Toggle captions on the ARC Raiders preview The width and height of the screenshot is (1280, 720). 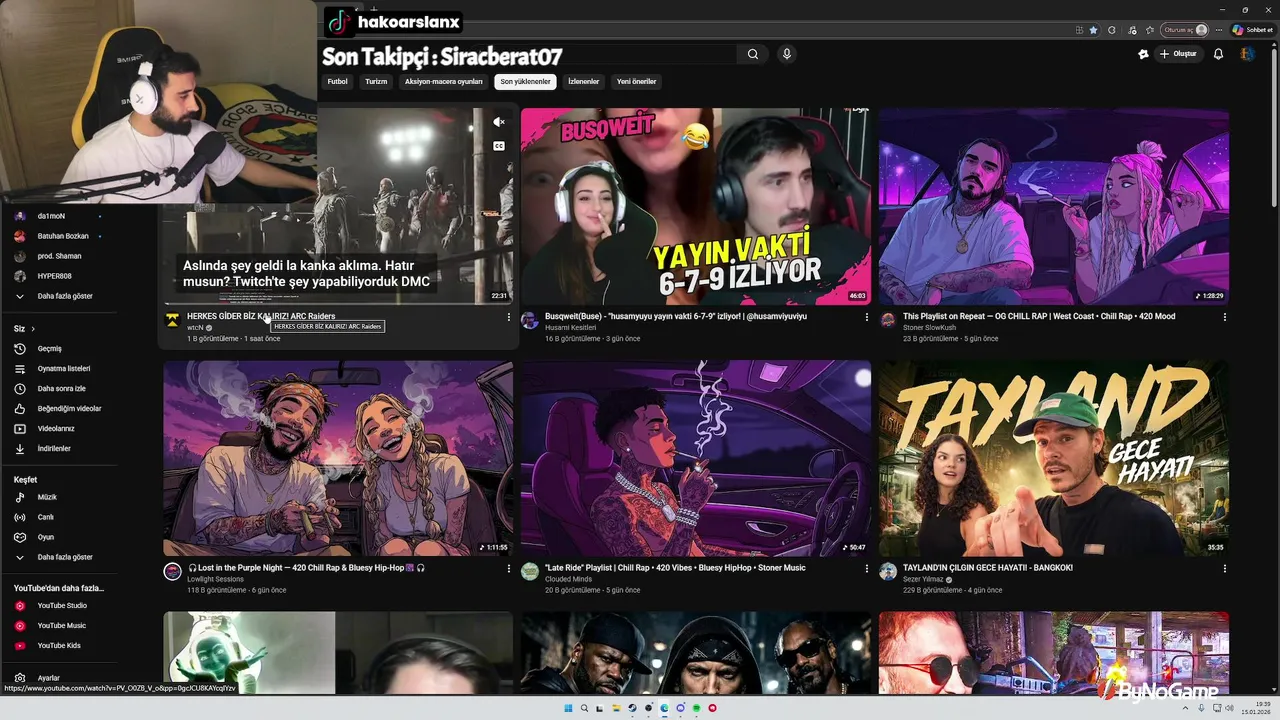click(499, 146)
